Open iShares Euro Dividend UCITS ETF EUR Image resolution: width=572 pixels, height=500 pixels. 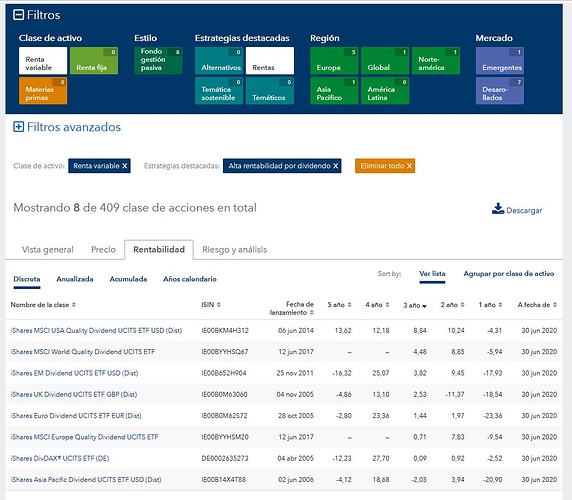pyautogui.click(x=76, y=415)
